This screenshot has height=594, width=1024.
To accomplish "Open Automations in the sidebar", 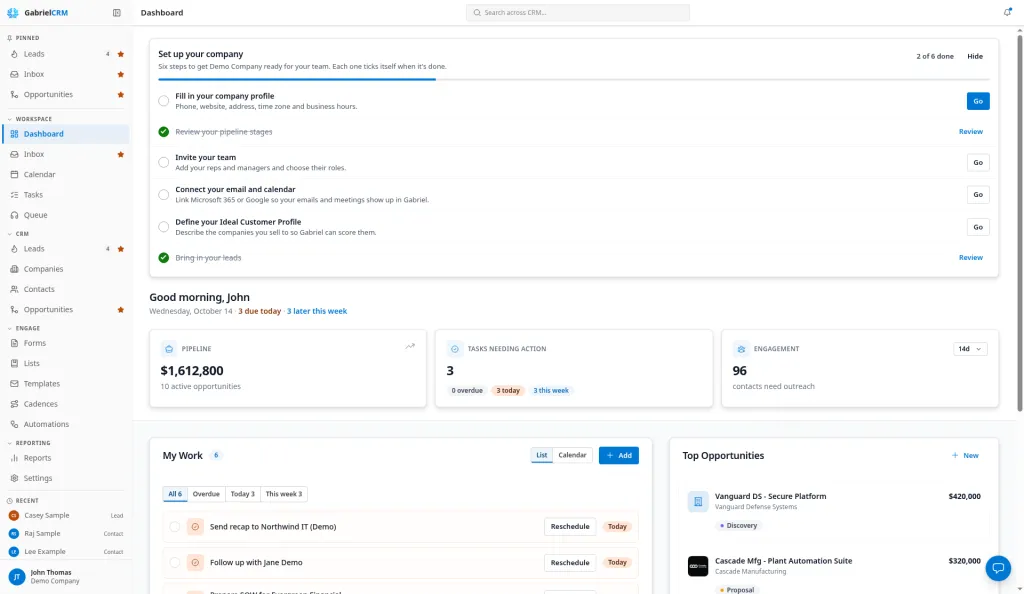I will coord(66,424).
